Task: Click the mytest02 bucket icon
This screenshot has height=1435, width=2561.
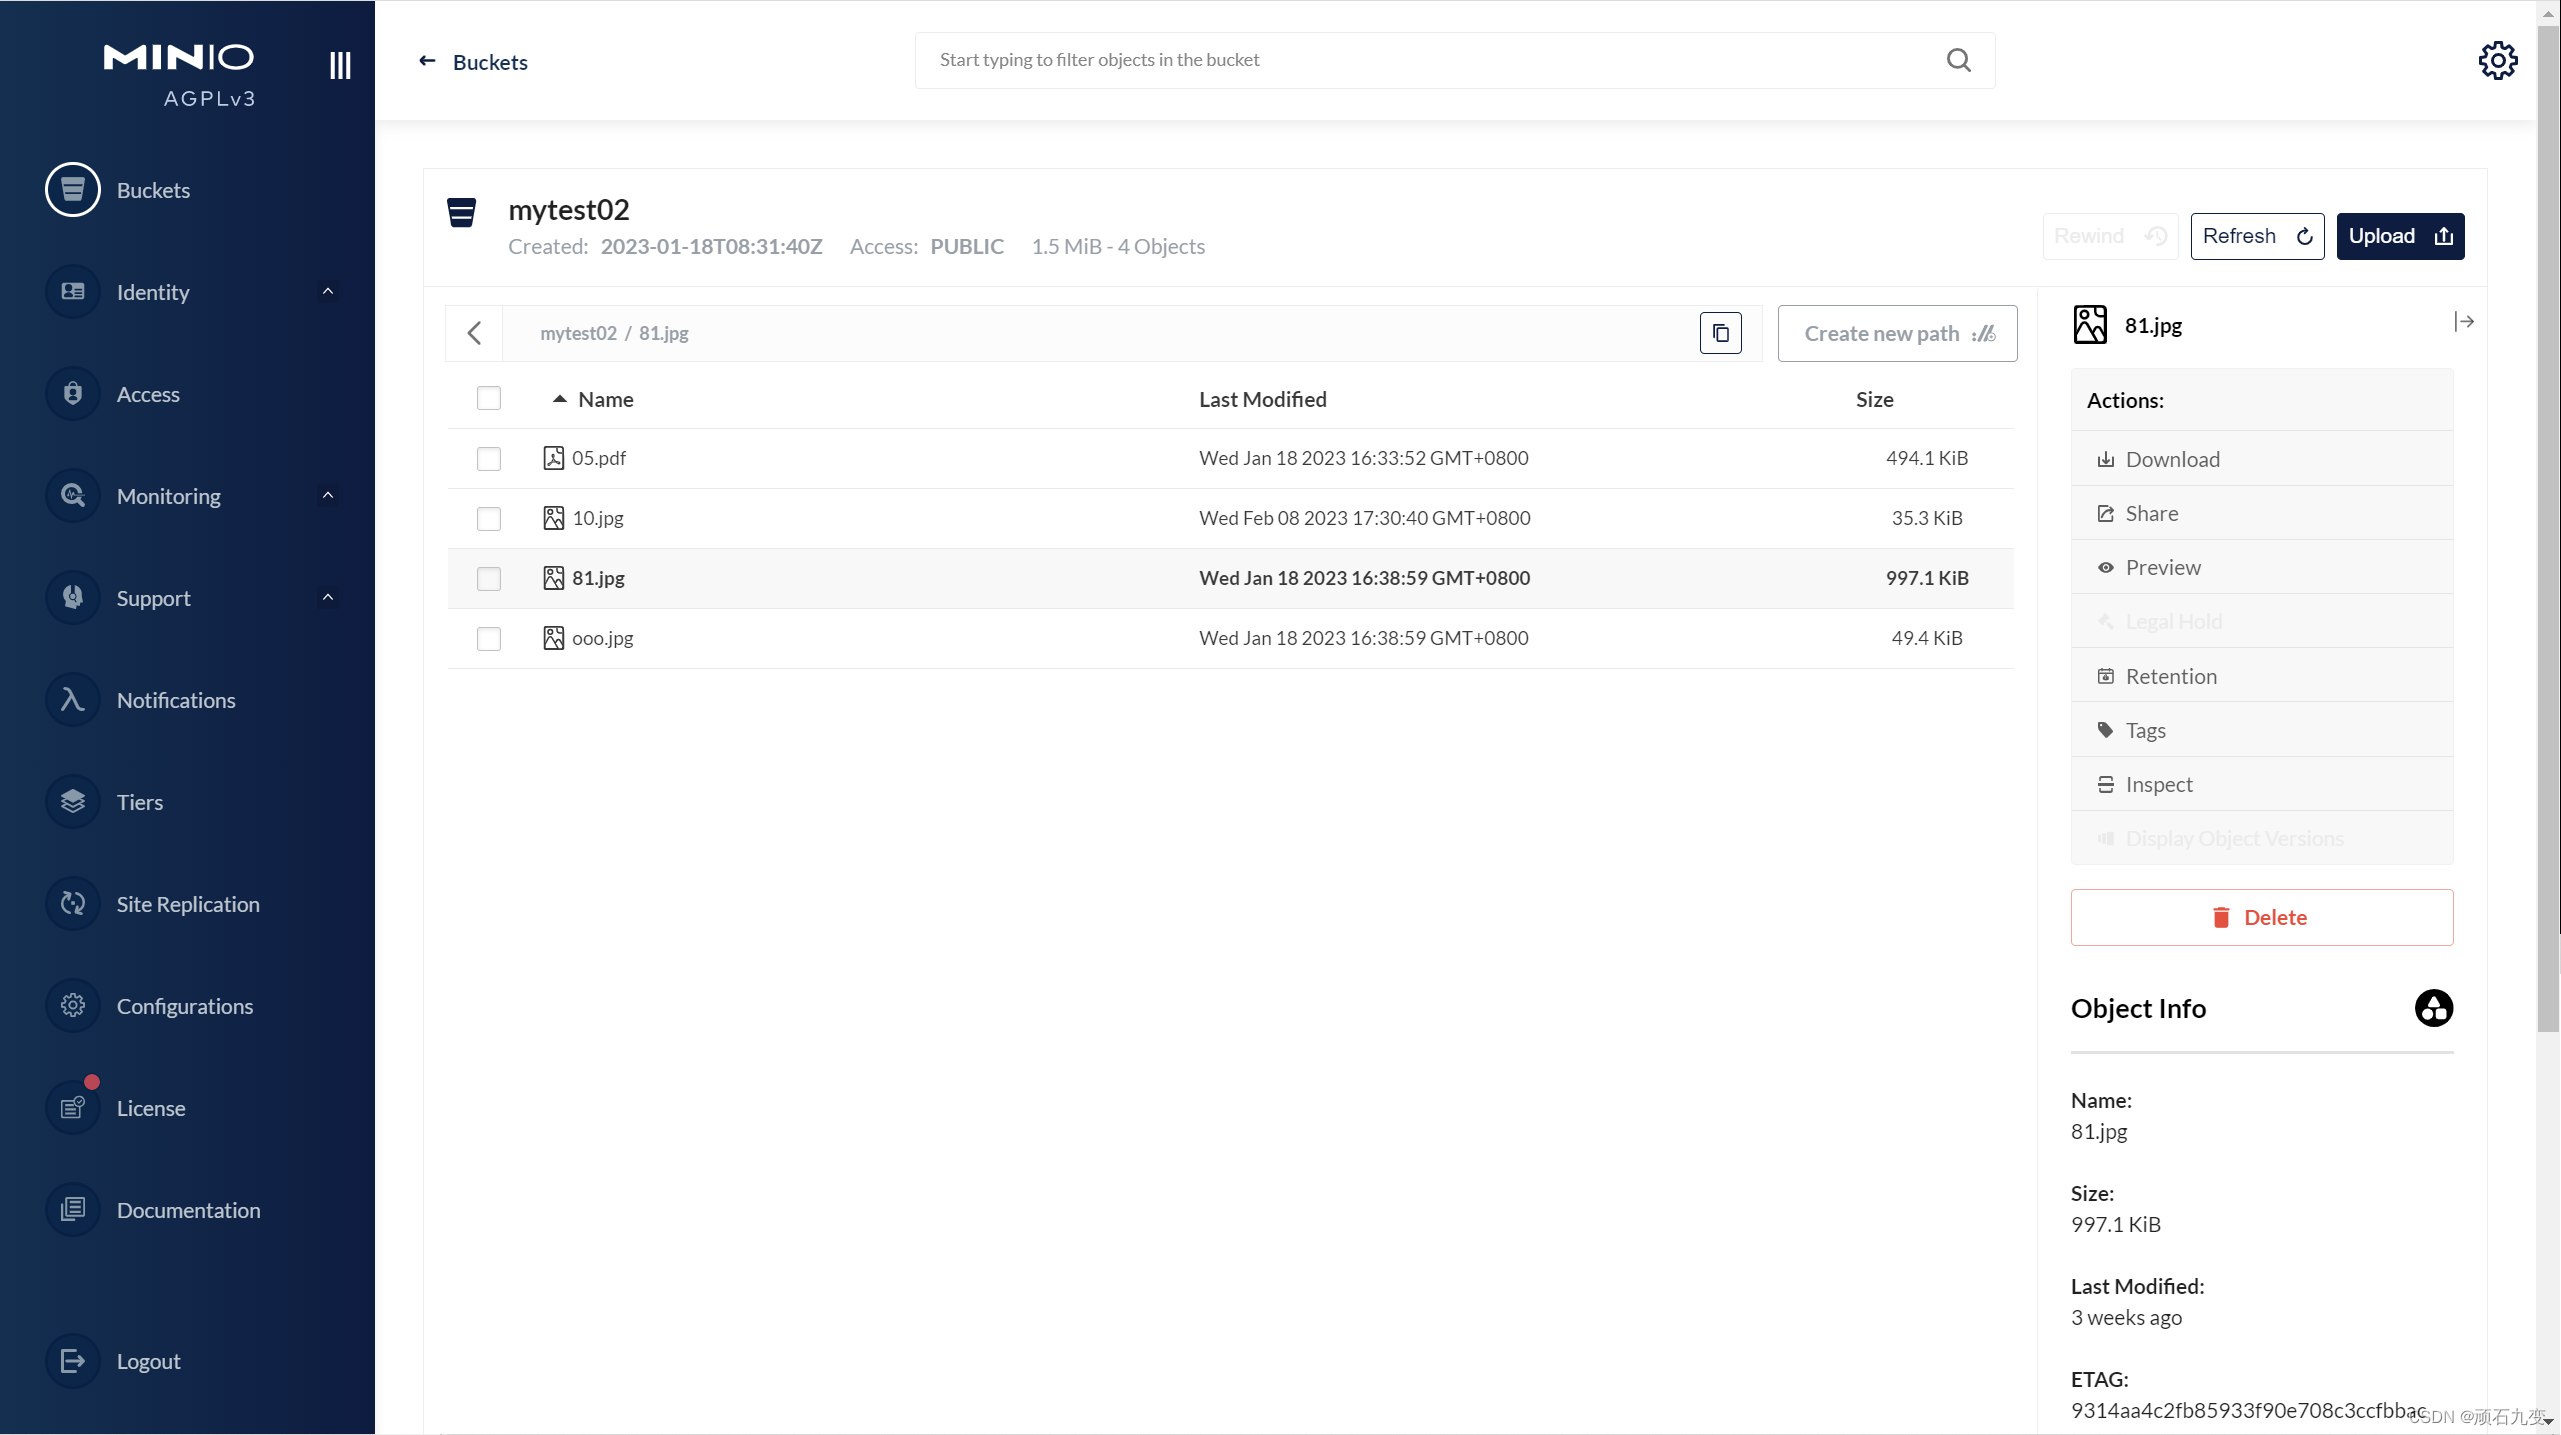Action: click(x=461, y=213)
